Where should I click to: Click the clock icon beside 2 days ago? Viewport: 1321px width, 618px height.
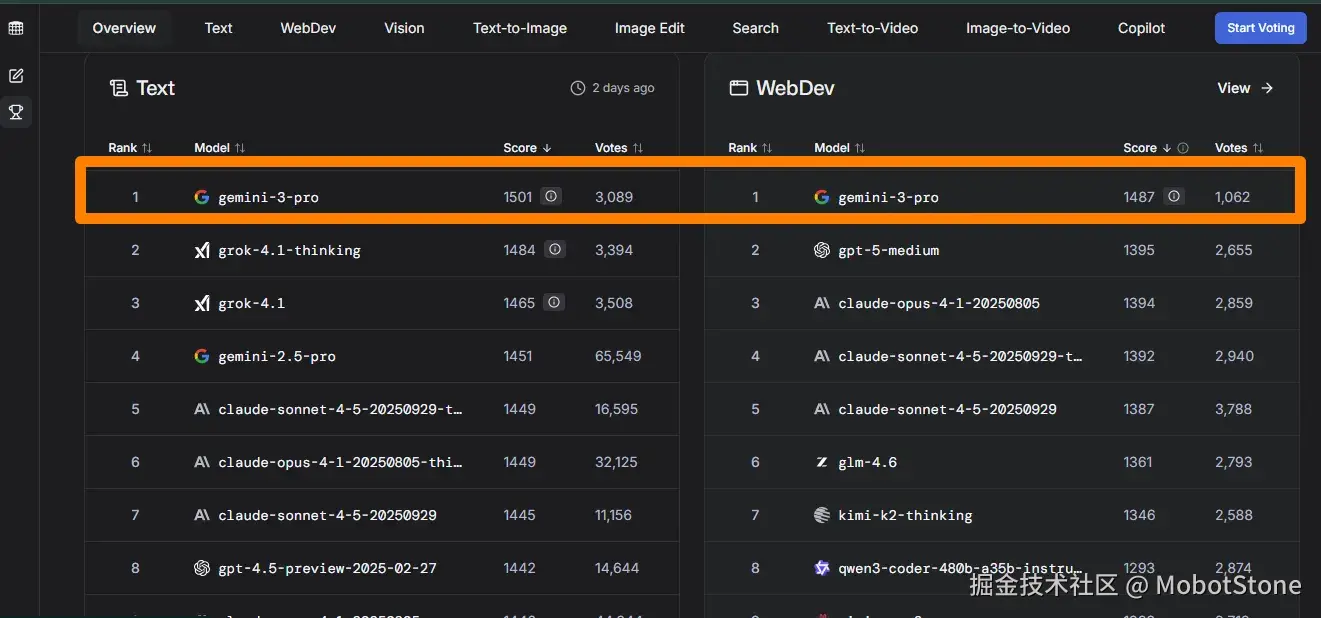(x=578, y=88)
